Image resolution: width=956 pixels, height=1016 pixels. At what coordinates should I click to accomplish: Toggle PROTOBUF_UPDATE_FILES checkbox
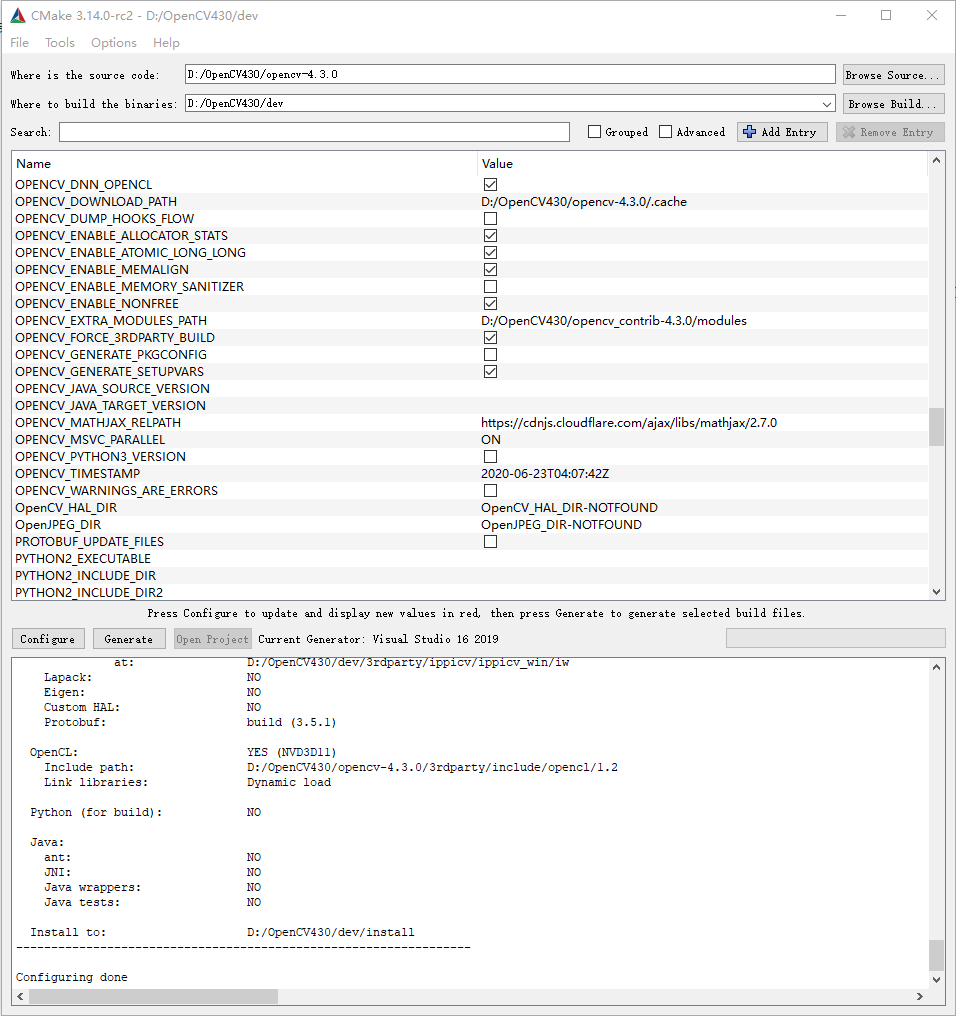point(491,541)
